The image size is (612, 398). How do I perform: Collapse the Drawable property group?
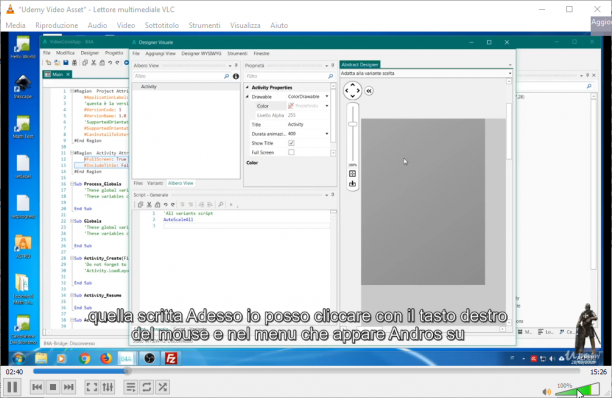pyautogui.click(x=247, y=96)
